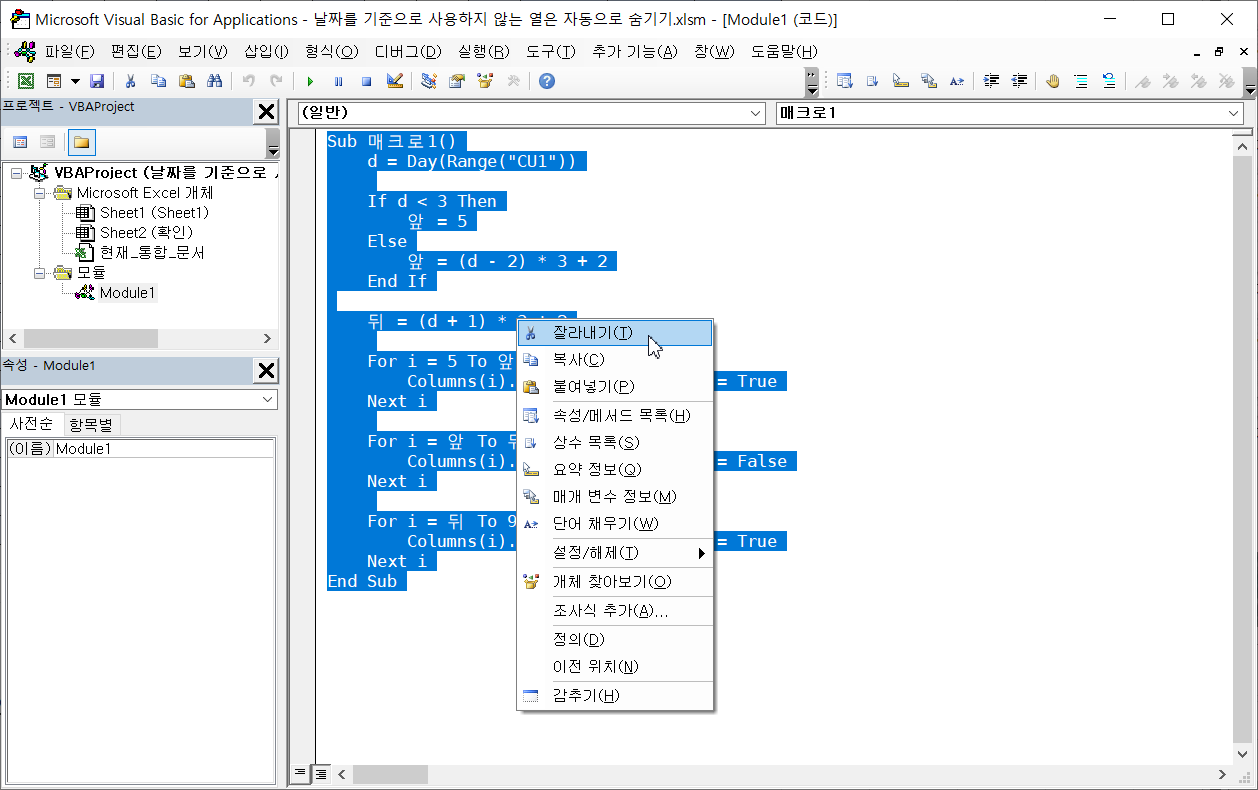Open the 도움말(H) menu
This screenshot has height=790, width=1258.
point(784,51)
